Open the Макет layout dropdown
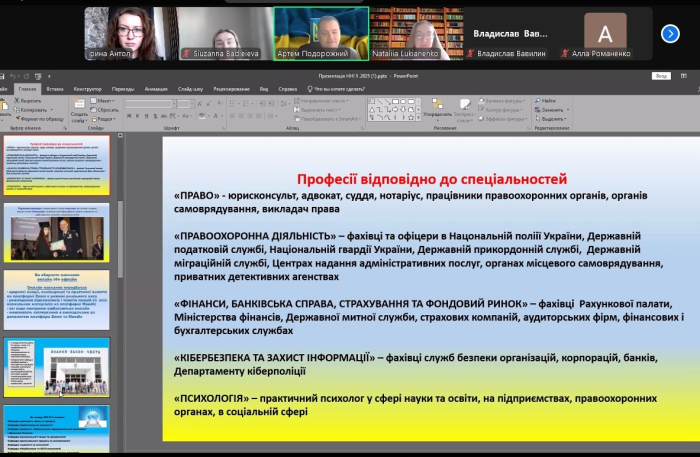The image size is (700, 457). 103,100
